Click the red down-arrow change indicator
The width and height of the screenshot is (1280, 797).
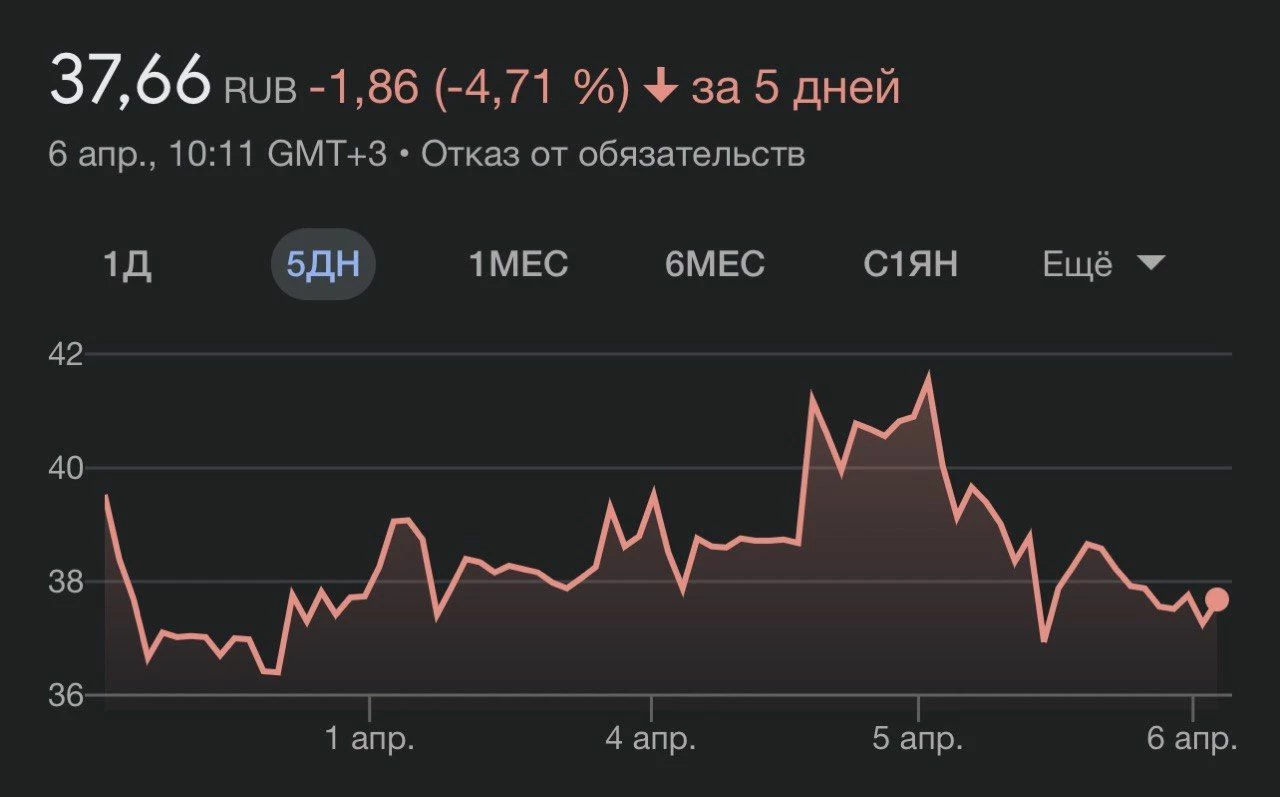659,88
